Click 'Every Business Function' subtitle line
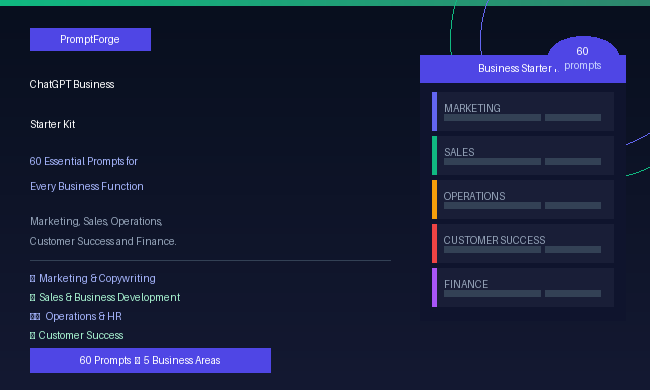The height and width of the screenshot is (390, 650). pyautogui.click(x=87, y=187)
